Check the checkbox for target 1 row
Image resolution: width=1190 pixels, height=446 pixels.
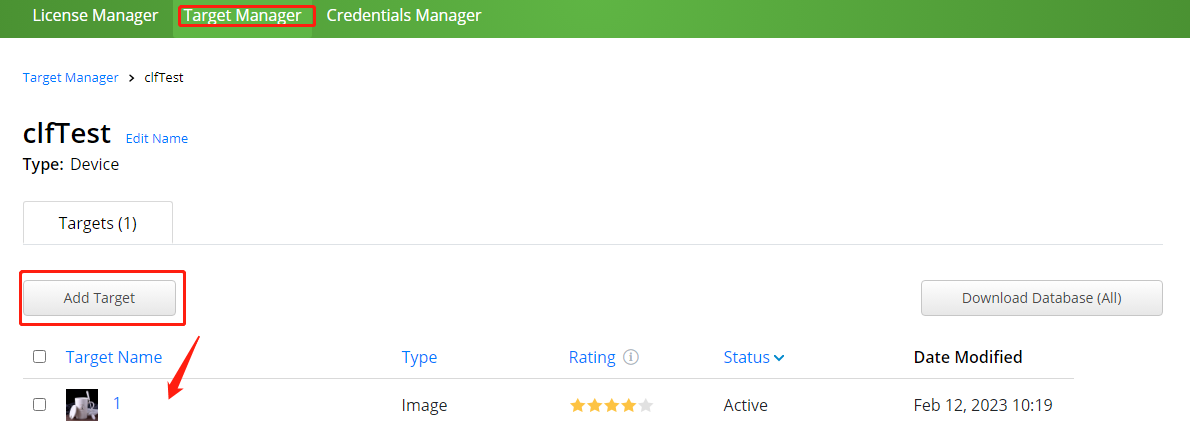39,405
